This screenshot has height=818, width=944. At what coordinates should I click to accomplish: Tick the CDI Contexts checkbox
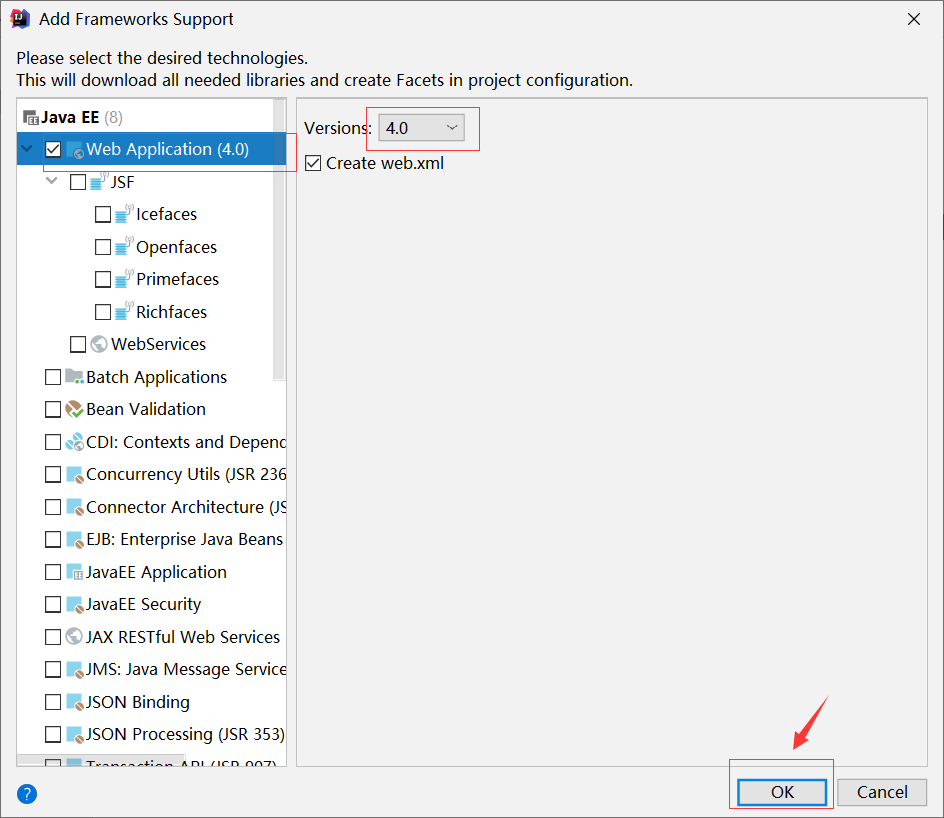[53, 442]
